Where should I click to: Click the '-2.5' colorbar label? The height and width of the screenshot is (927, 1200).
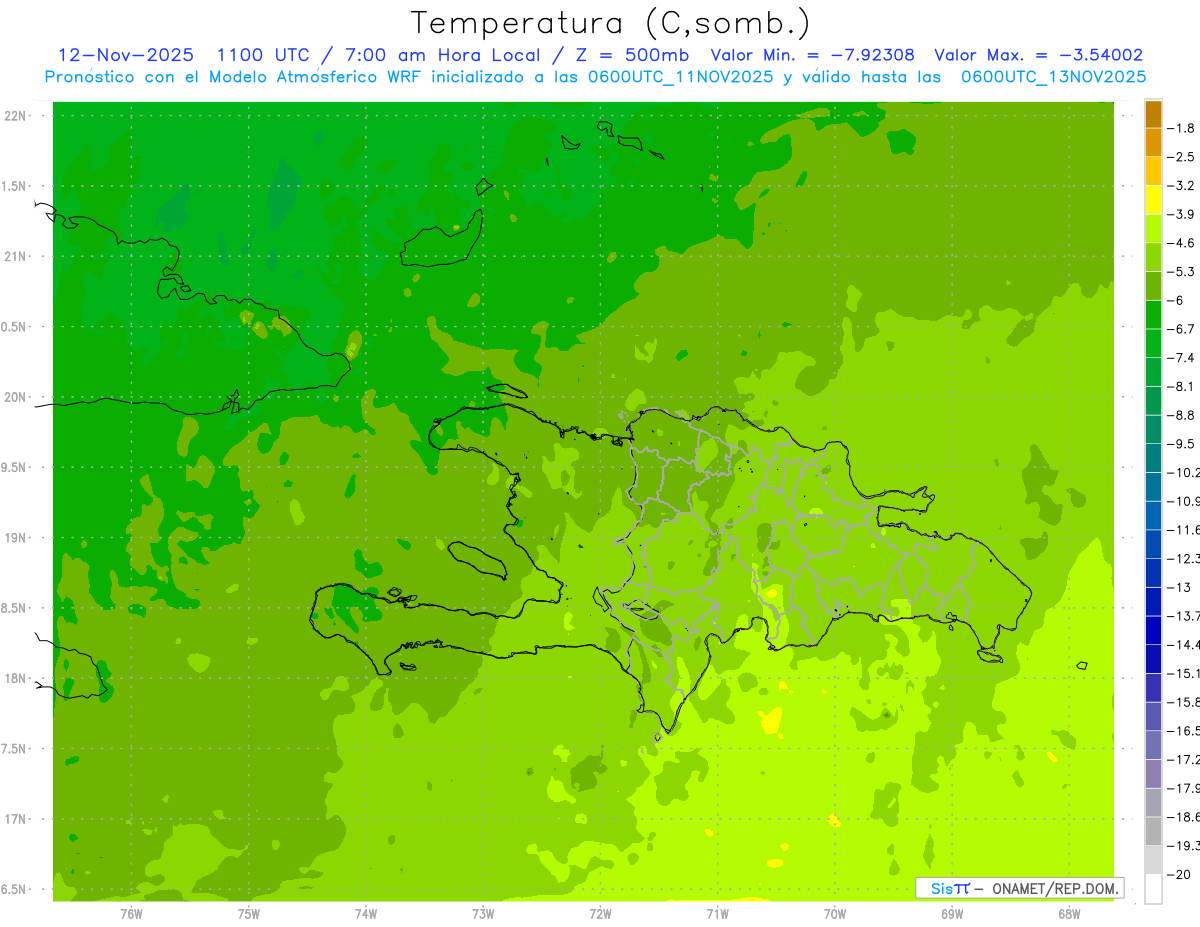click(x=1182, y=157)
